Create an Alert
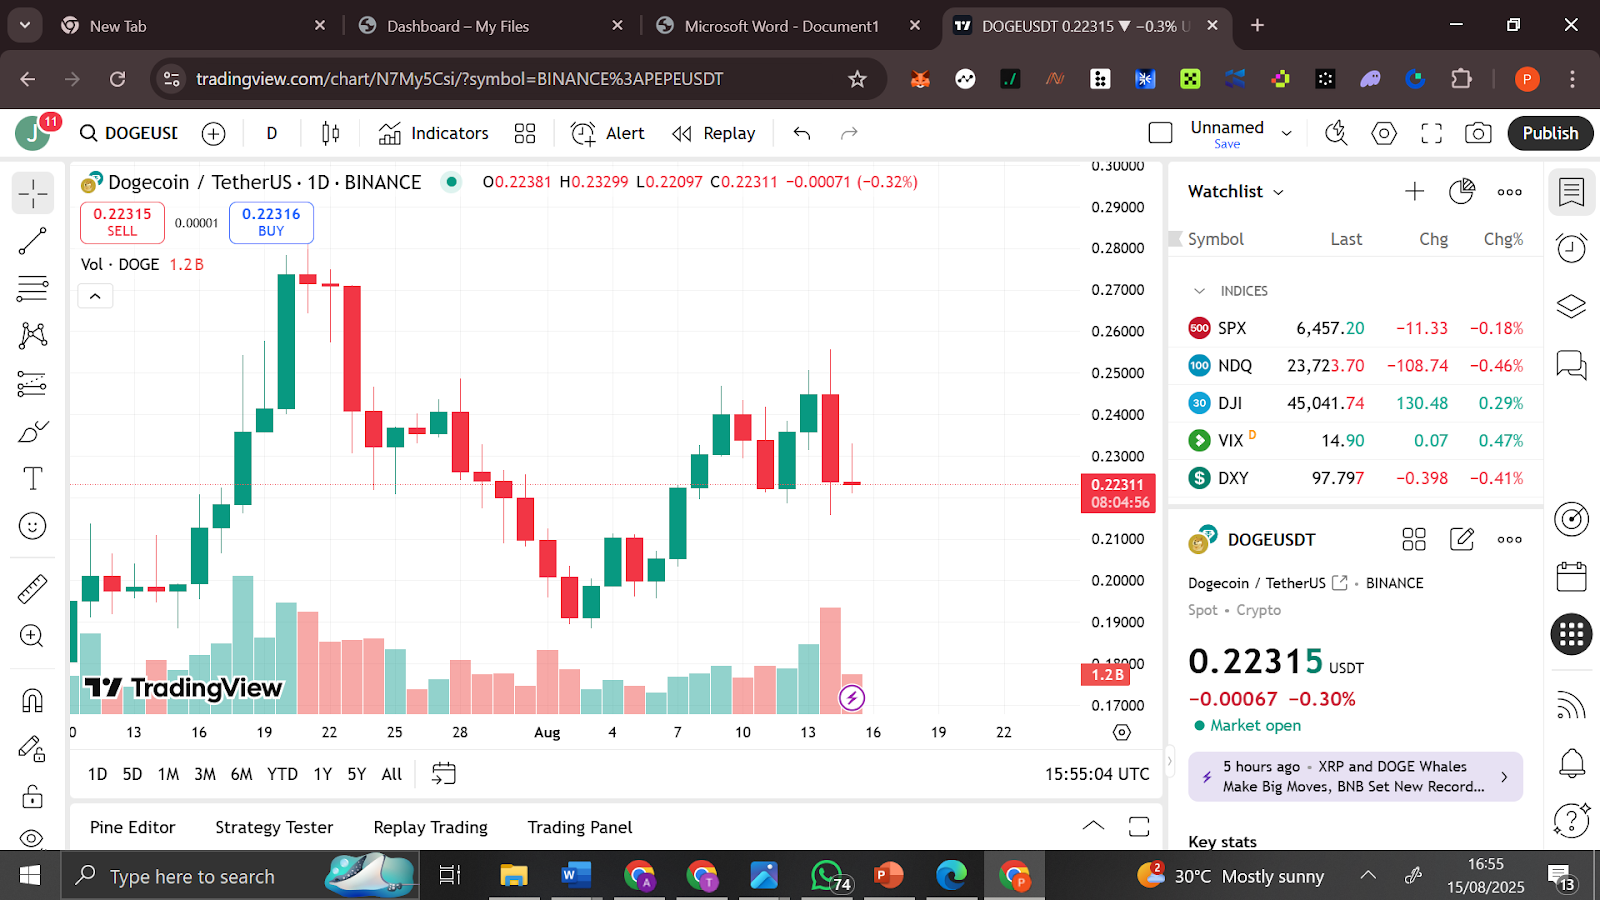This screenshot has height=900, width=1600. pyautogui.click(x=608, y=133)
